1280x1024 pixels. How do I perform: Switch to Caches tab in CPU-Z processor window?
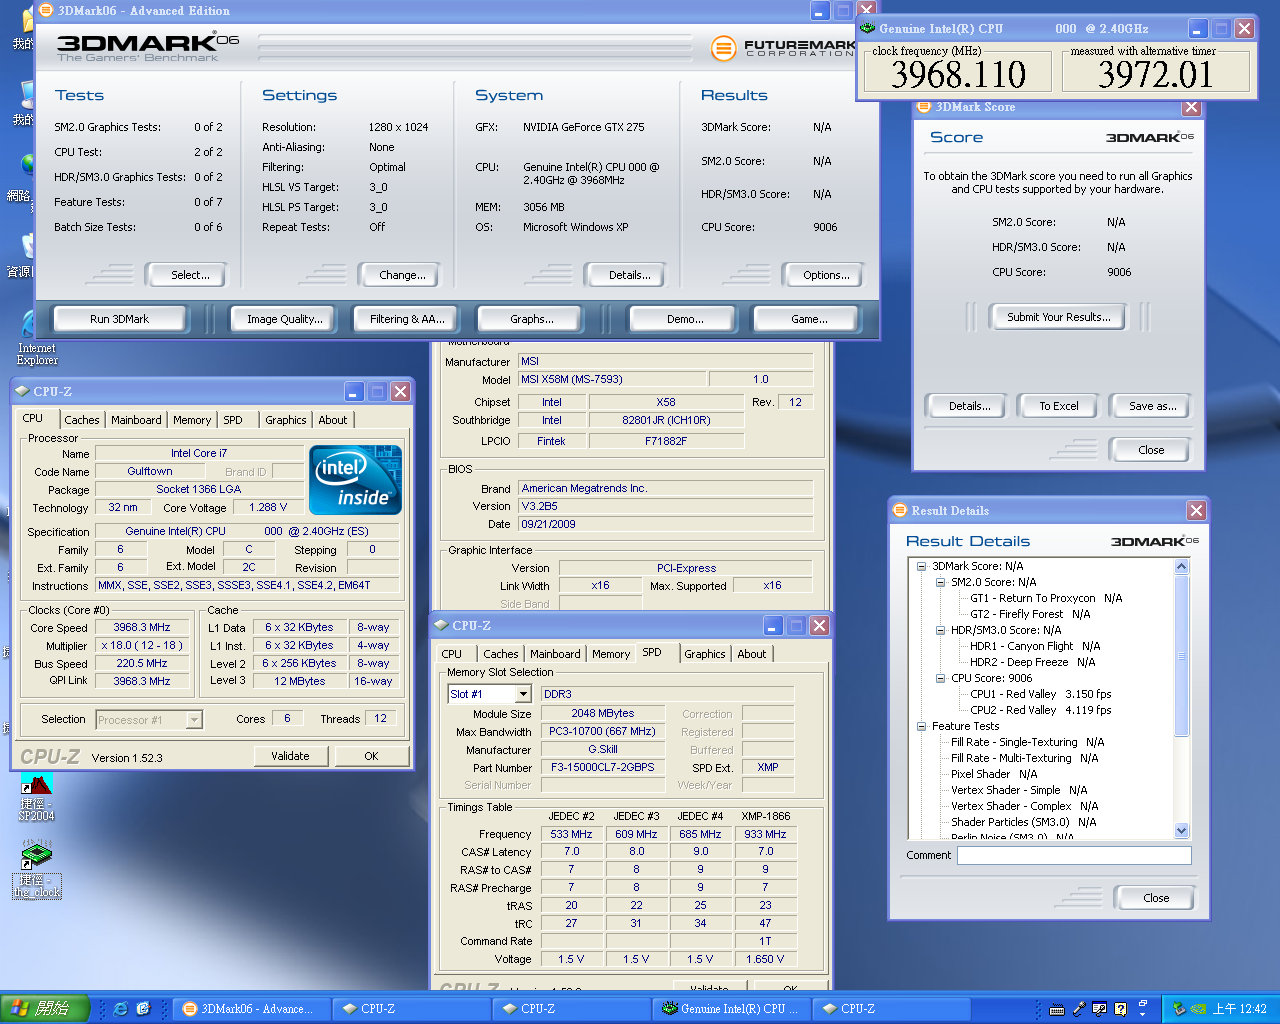click(x=82, y=421)
